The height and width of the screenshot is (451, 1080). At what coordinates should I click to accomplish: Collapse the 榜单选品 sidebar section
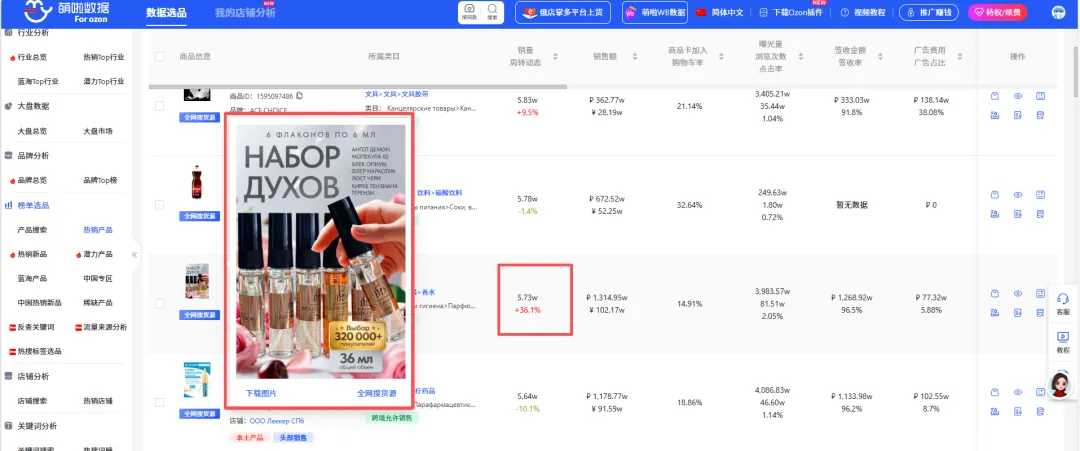[x=32, y=205]
